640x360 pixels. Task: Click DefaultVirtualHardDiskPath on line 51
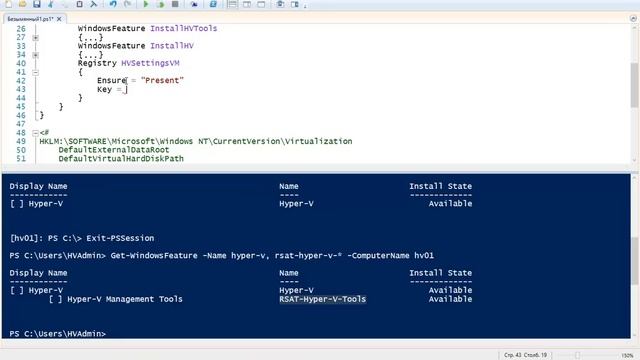(x=121, y=158)
